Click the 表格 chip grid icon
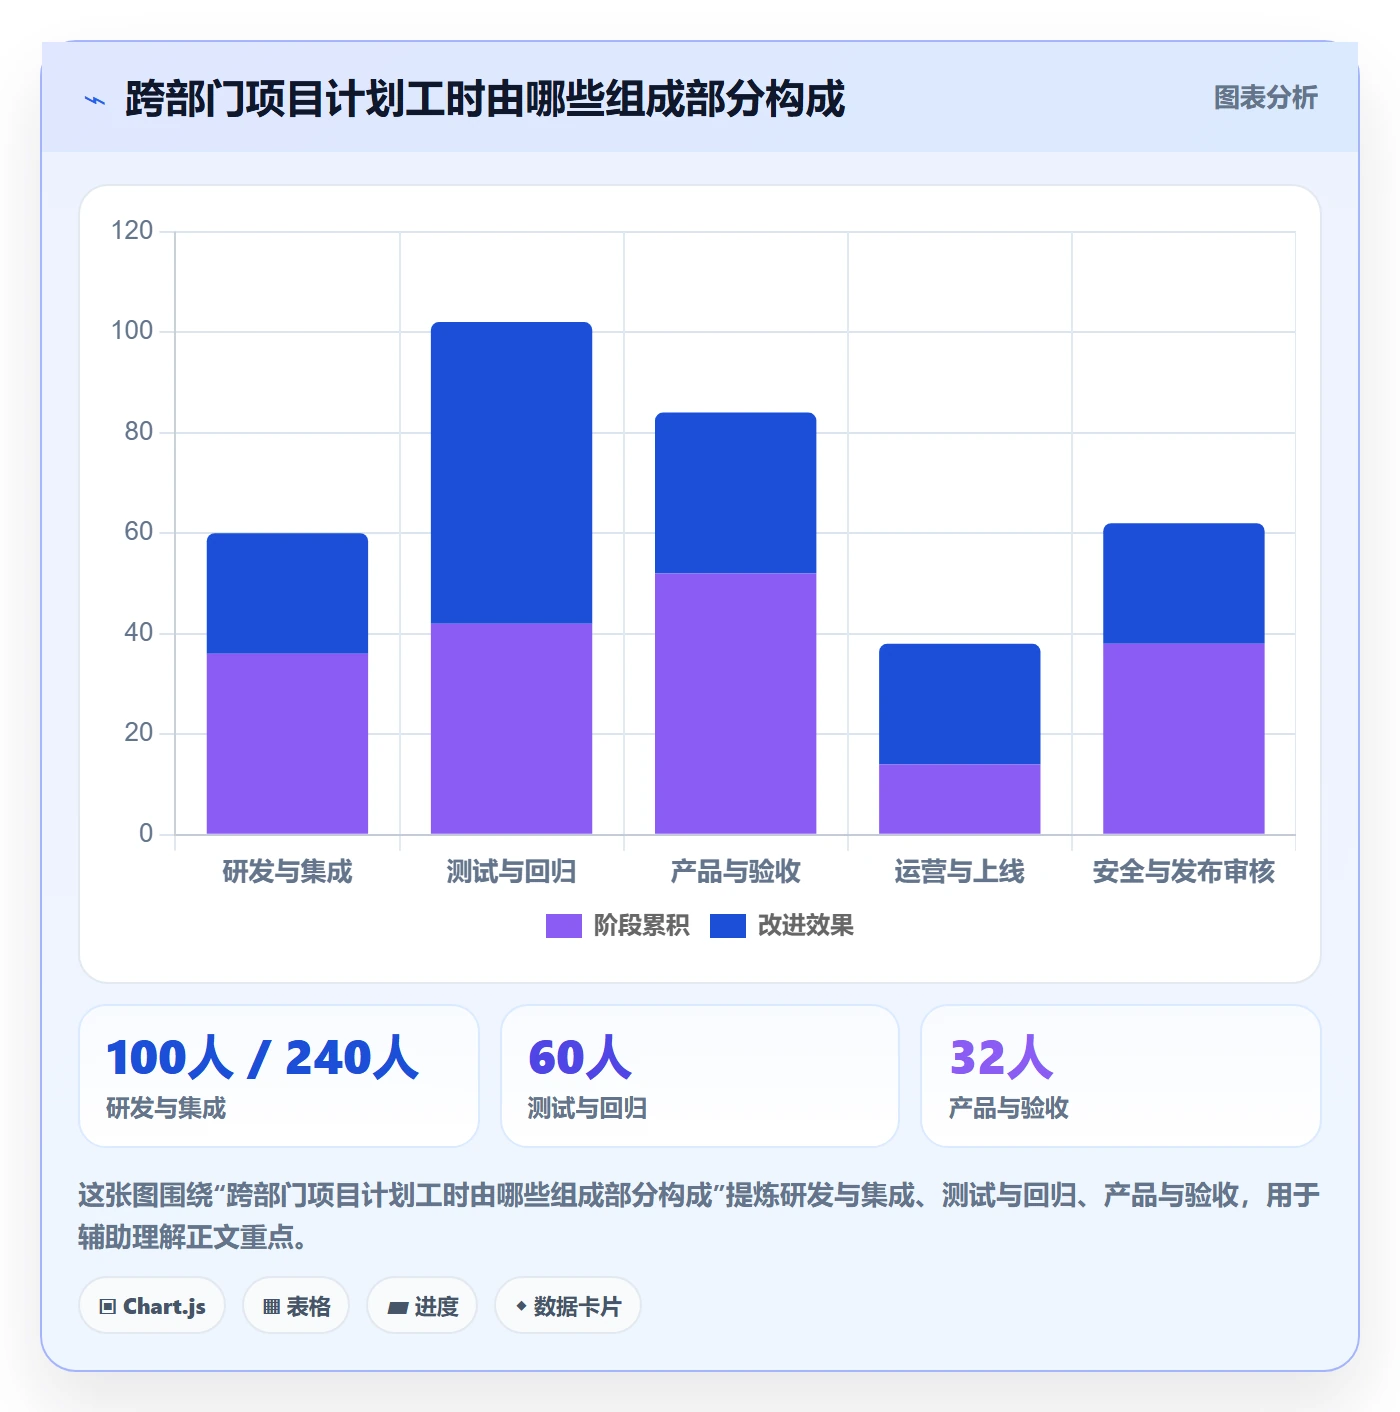 point(271,1307)
